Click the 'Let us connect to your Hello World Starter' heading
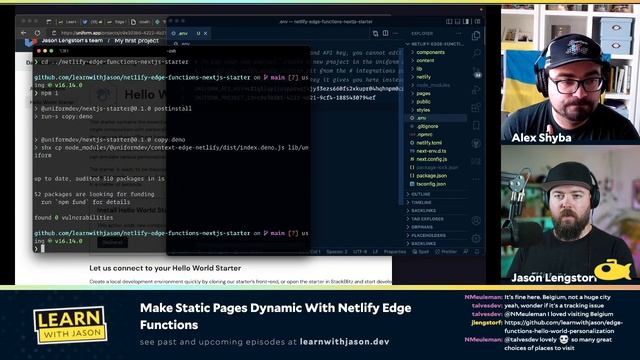This screenshot has width=640, height=360. 165,268
